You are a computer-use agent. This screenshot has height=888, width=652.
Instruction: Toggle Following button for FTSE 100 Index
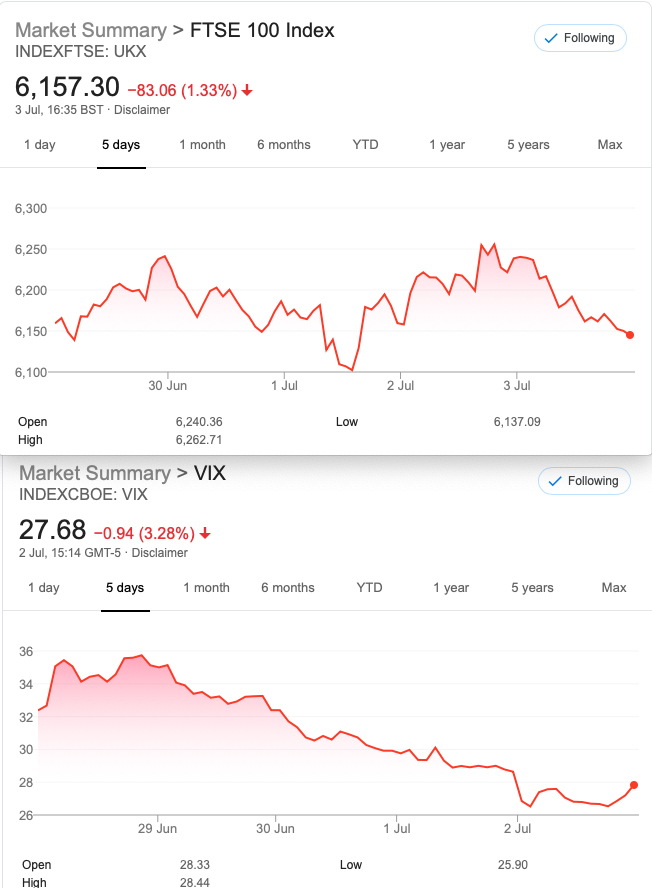(580, 38)
